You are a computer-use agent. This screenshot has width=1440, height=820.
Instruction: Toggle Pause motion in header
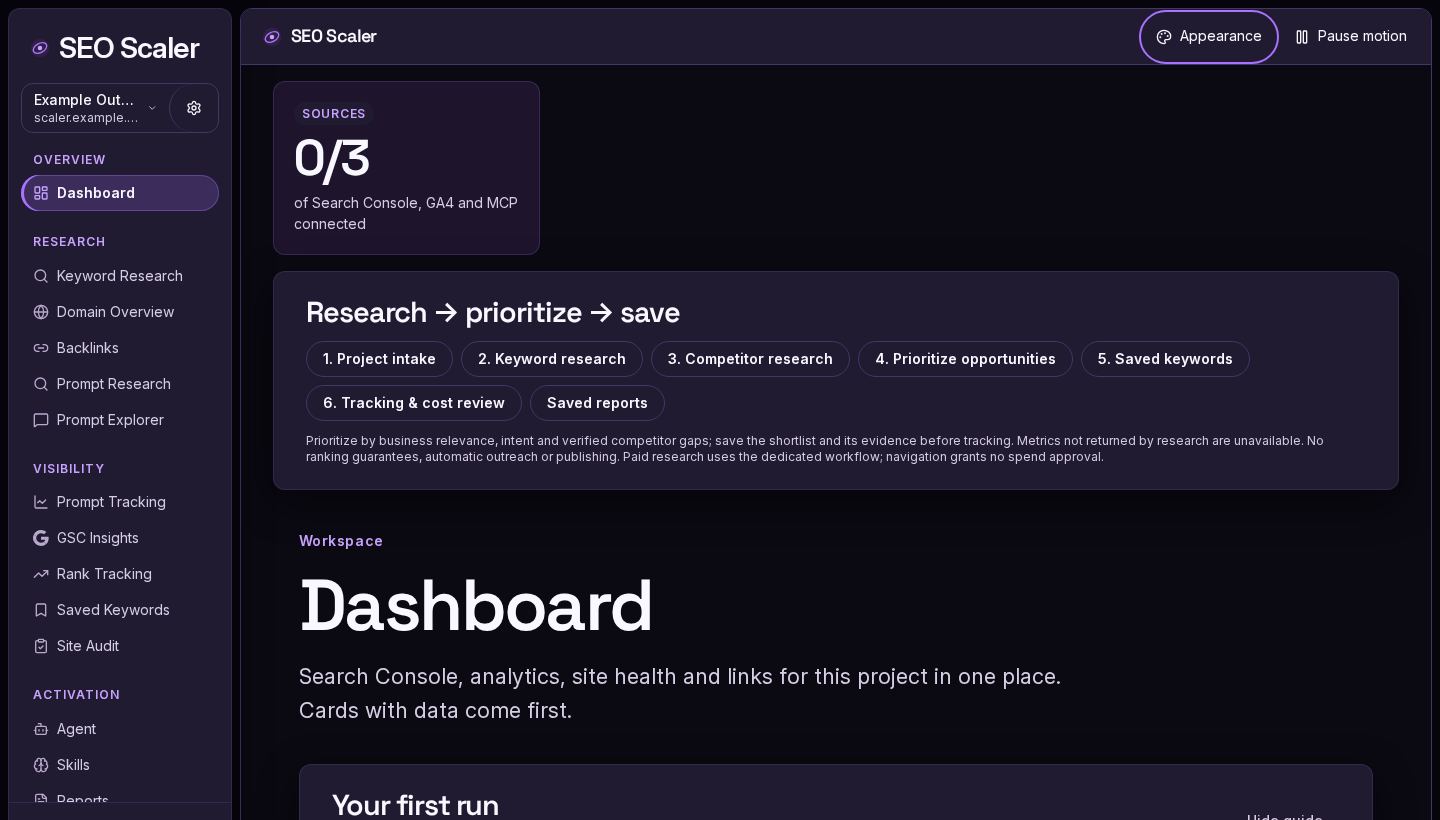pos(1351,37)
